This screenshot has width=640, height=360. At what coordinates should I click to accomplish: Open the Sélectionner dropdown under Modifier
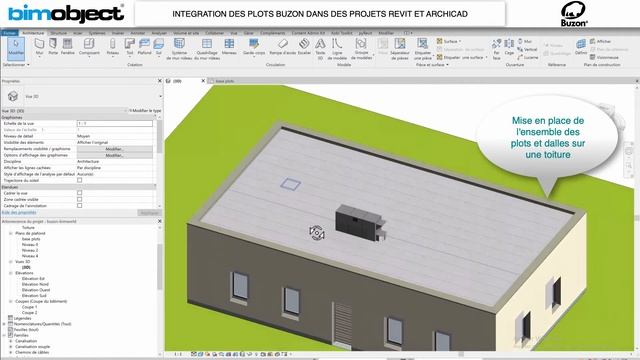16,65
